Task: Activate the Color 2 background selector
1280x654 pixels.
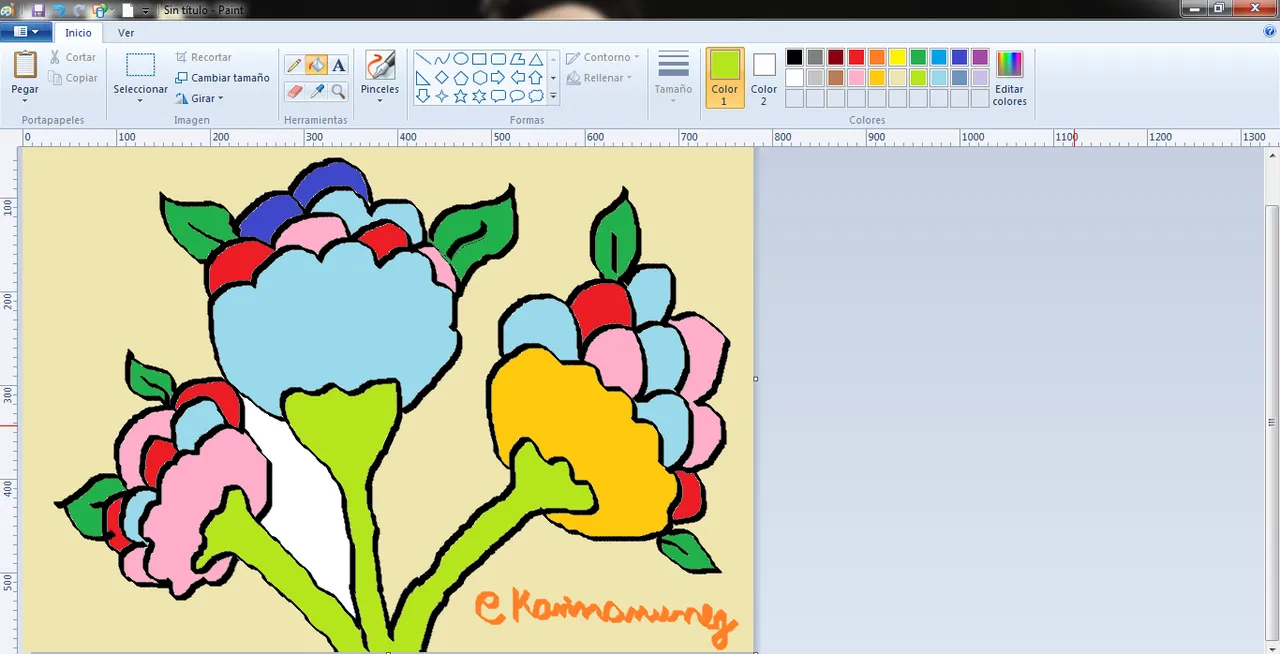Action: point(764,78)
